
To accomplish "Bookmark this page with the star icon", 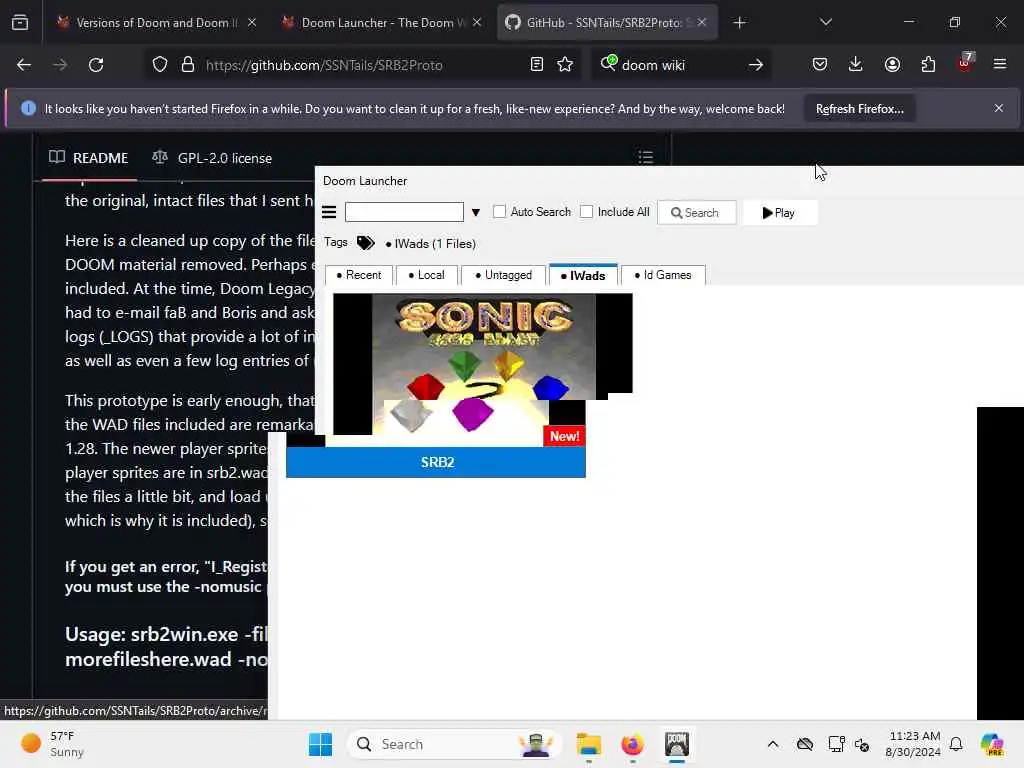I will (x=566, y=65).
